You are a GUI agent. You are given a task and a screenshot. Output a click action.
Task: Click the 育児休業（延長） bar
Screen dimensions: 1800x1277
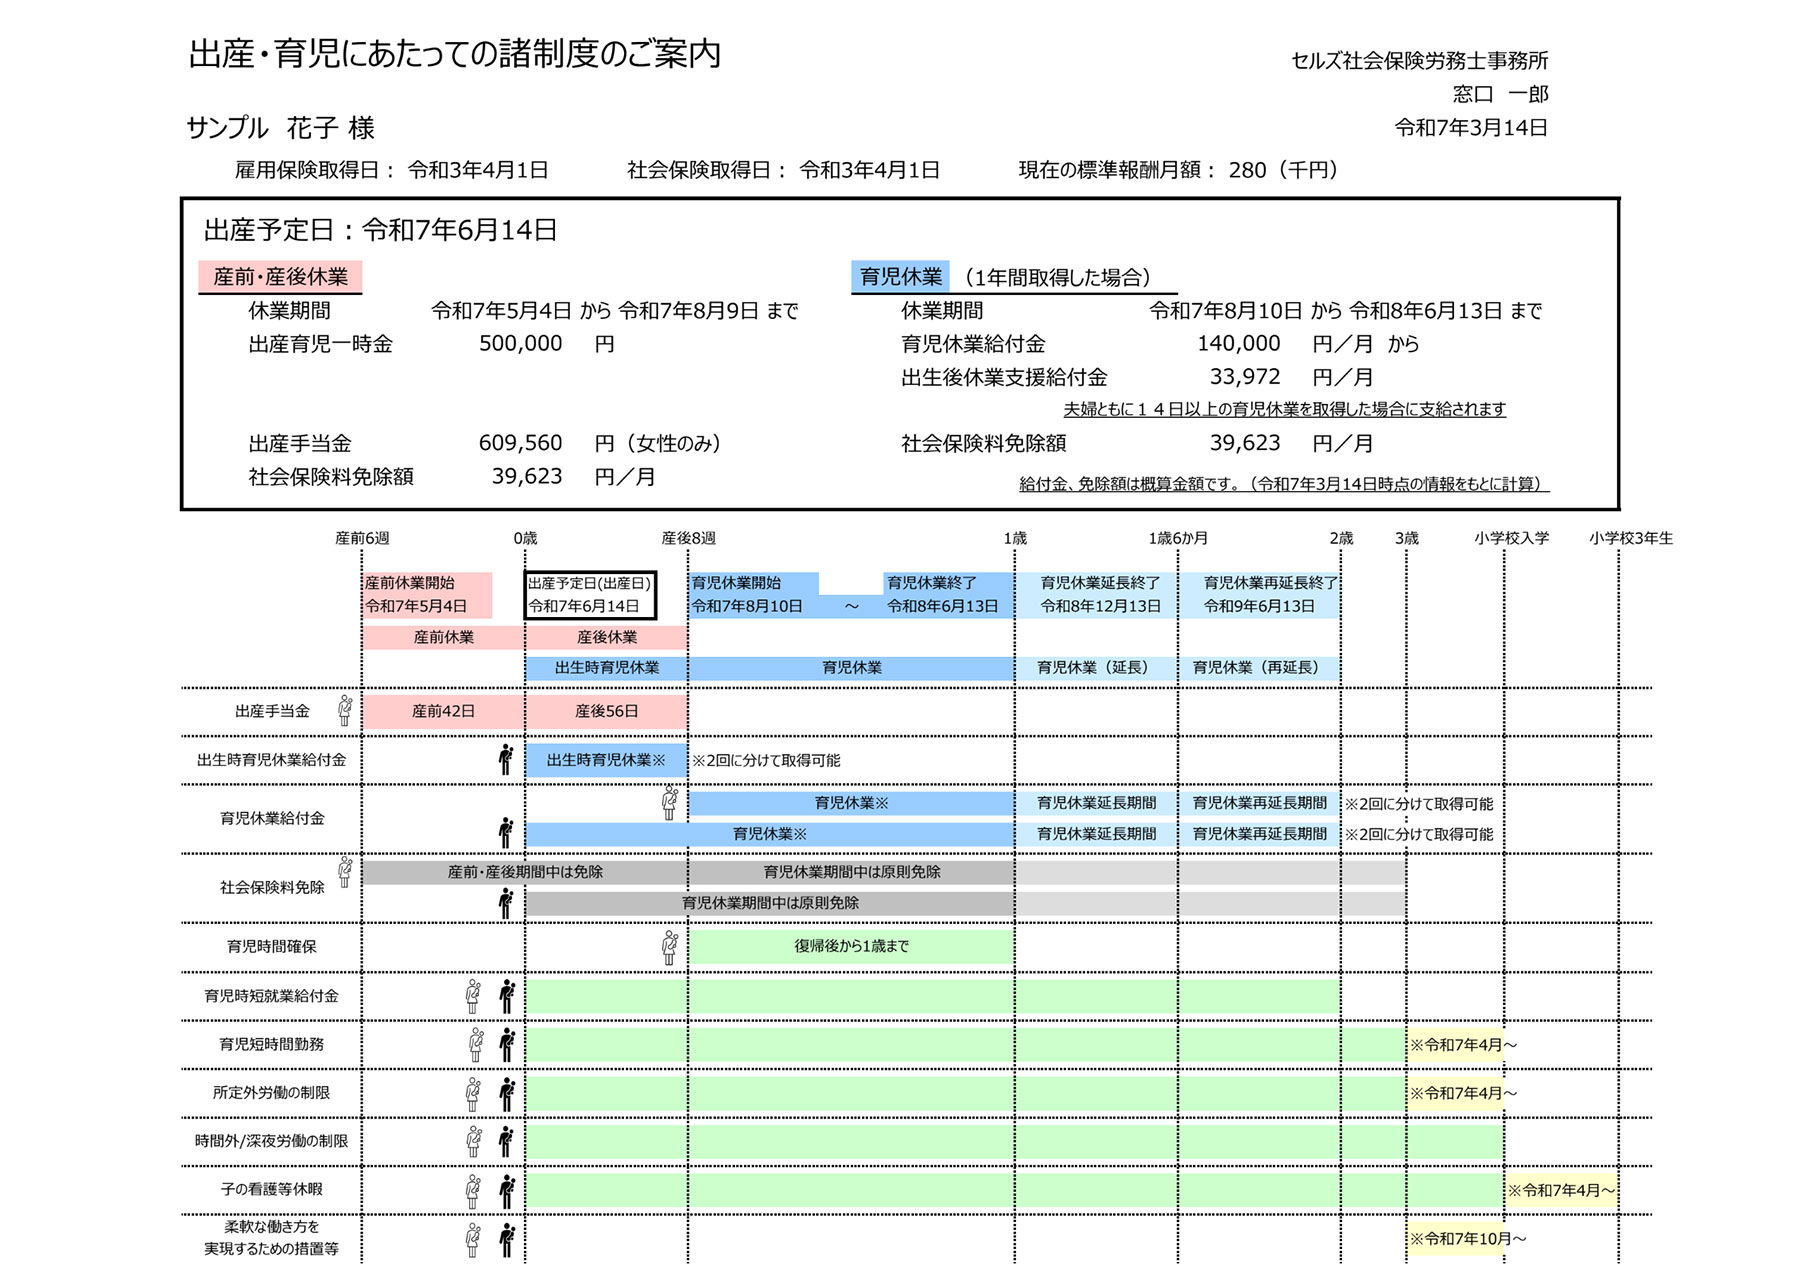coord(1096,668)
